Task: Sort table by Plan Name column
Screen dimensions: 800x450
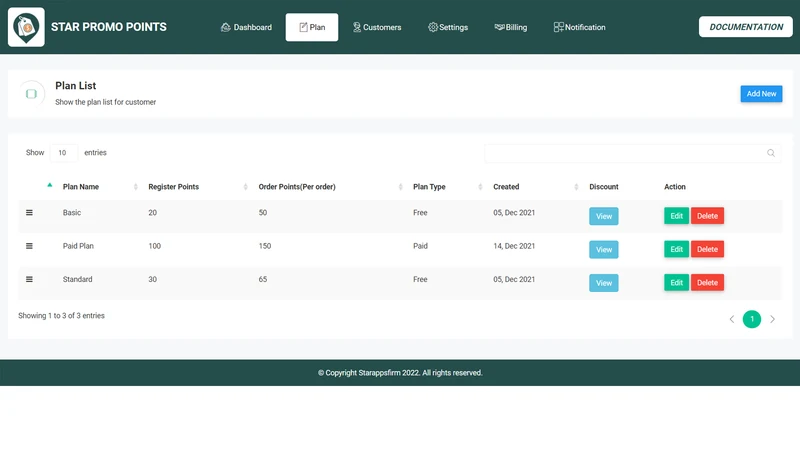Action: (81, 187)
